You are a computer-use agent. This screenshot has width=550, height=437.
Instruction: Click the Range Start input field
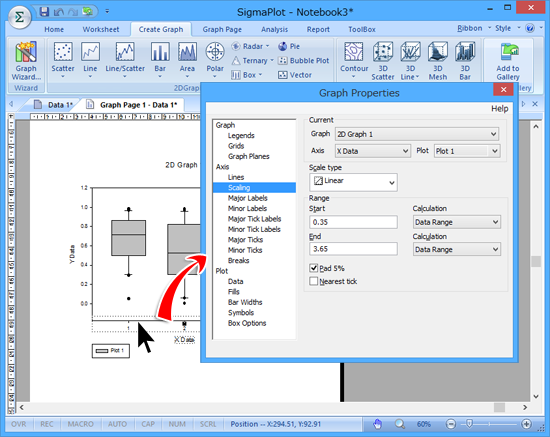point(353,222)
